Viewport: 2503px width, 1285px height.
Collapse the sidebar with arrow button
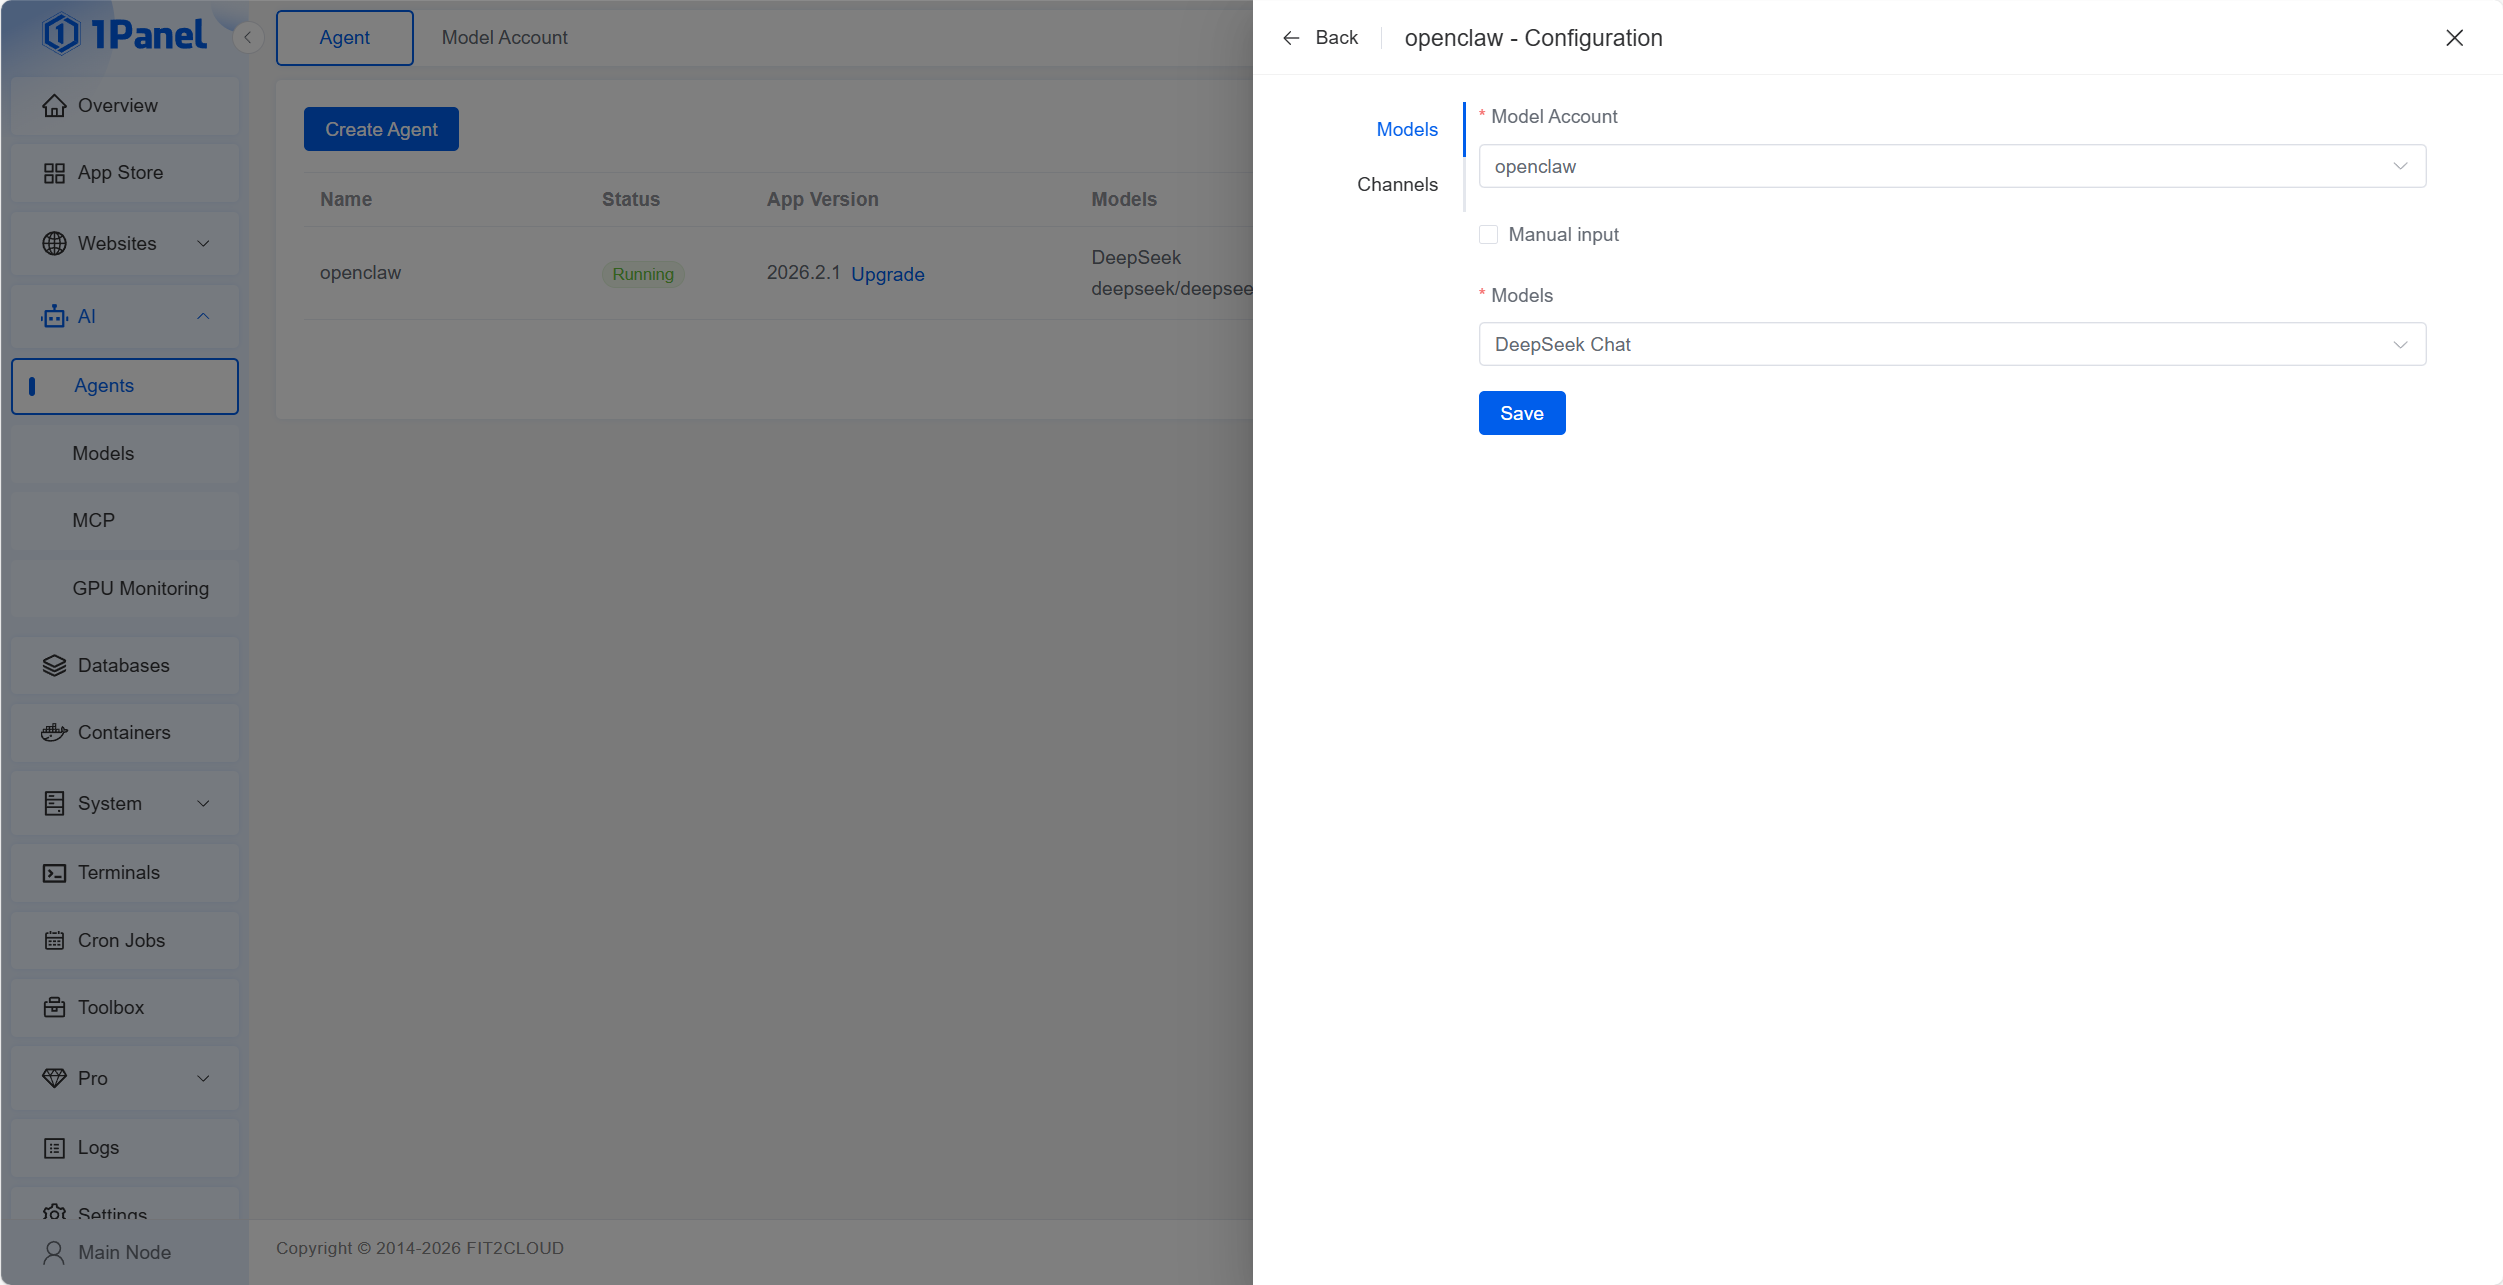click(248, 38)
